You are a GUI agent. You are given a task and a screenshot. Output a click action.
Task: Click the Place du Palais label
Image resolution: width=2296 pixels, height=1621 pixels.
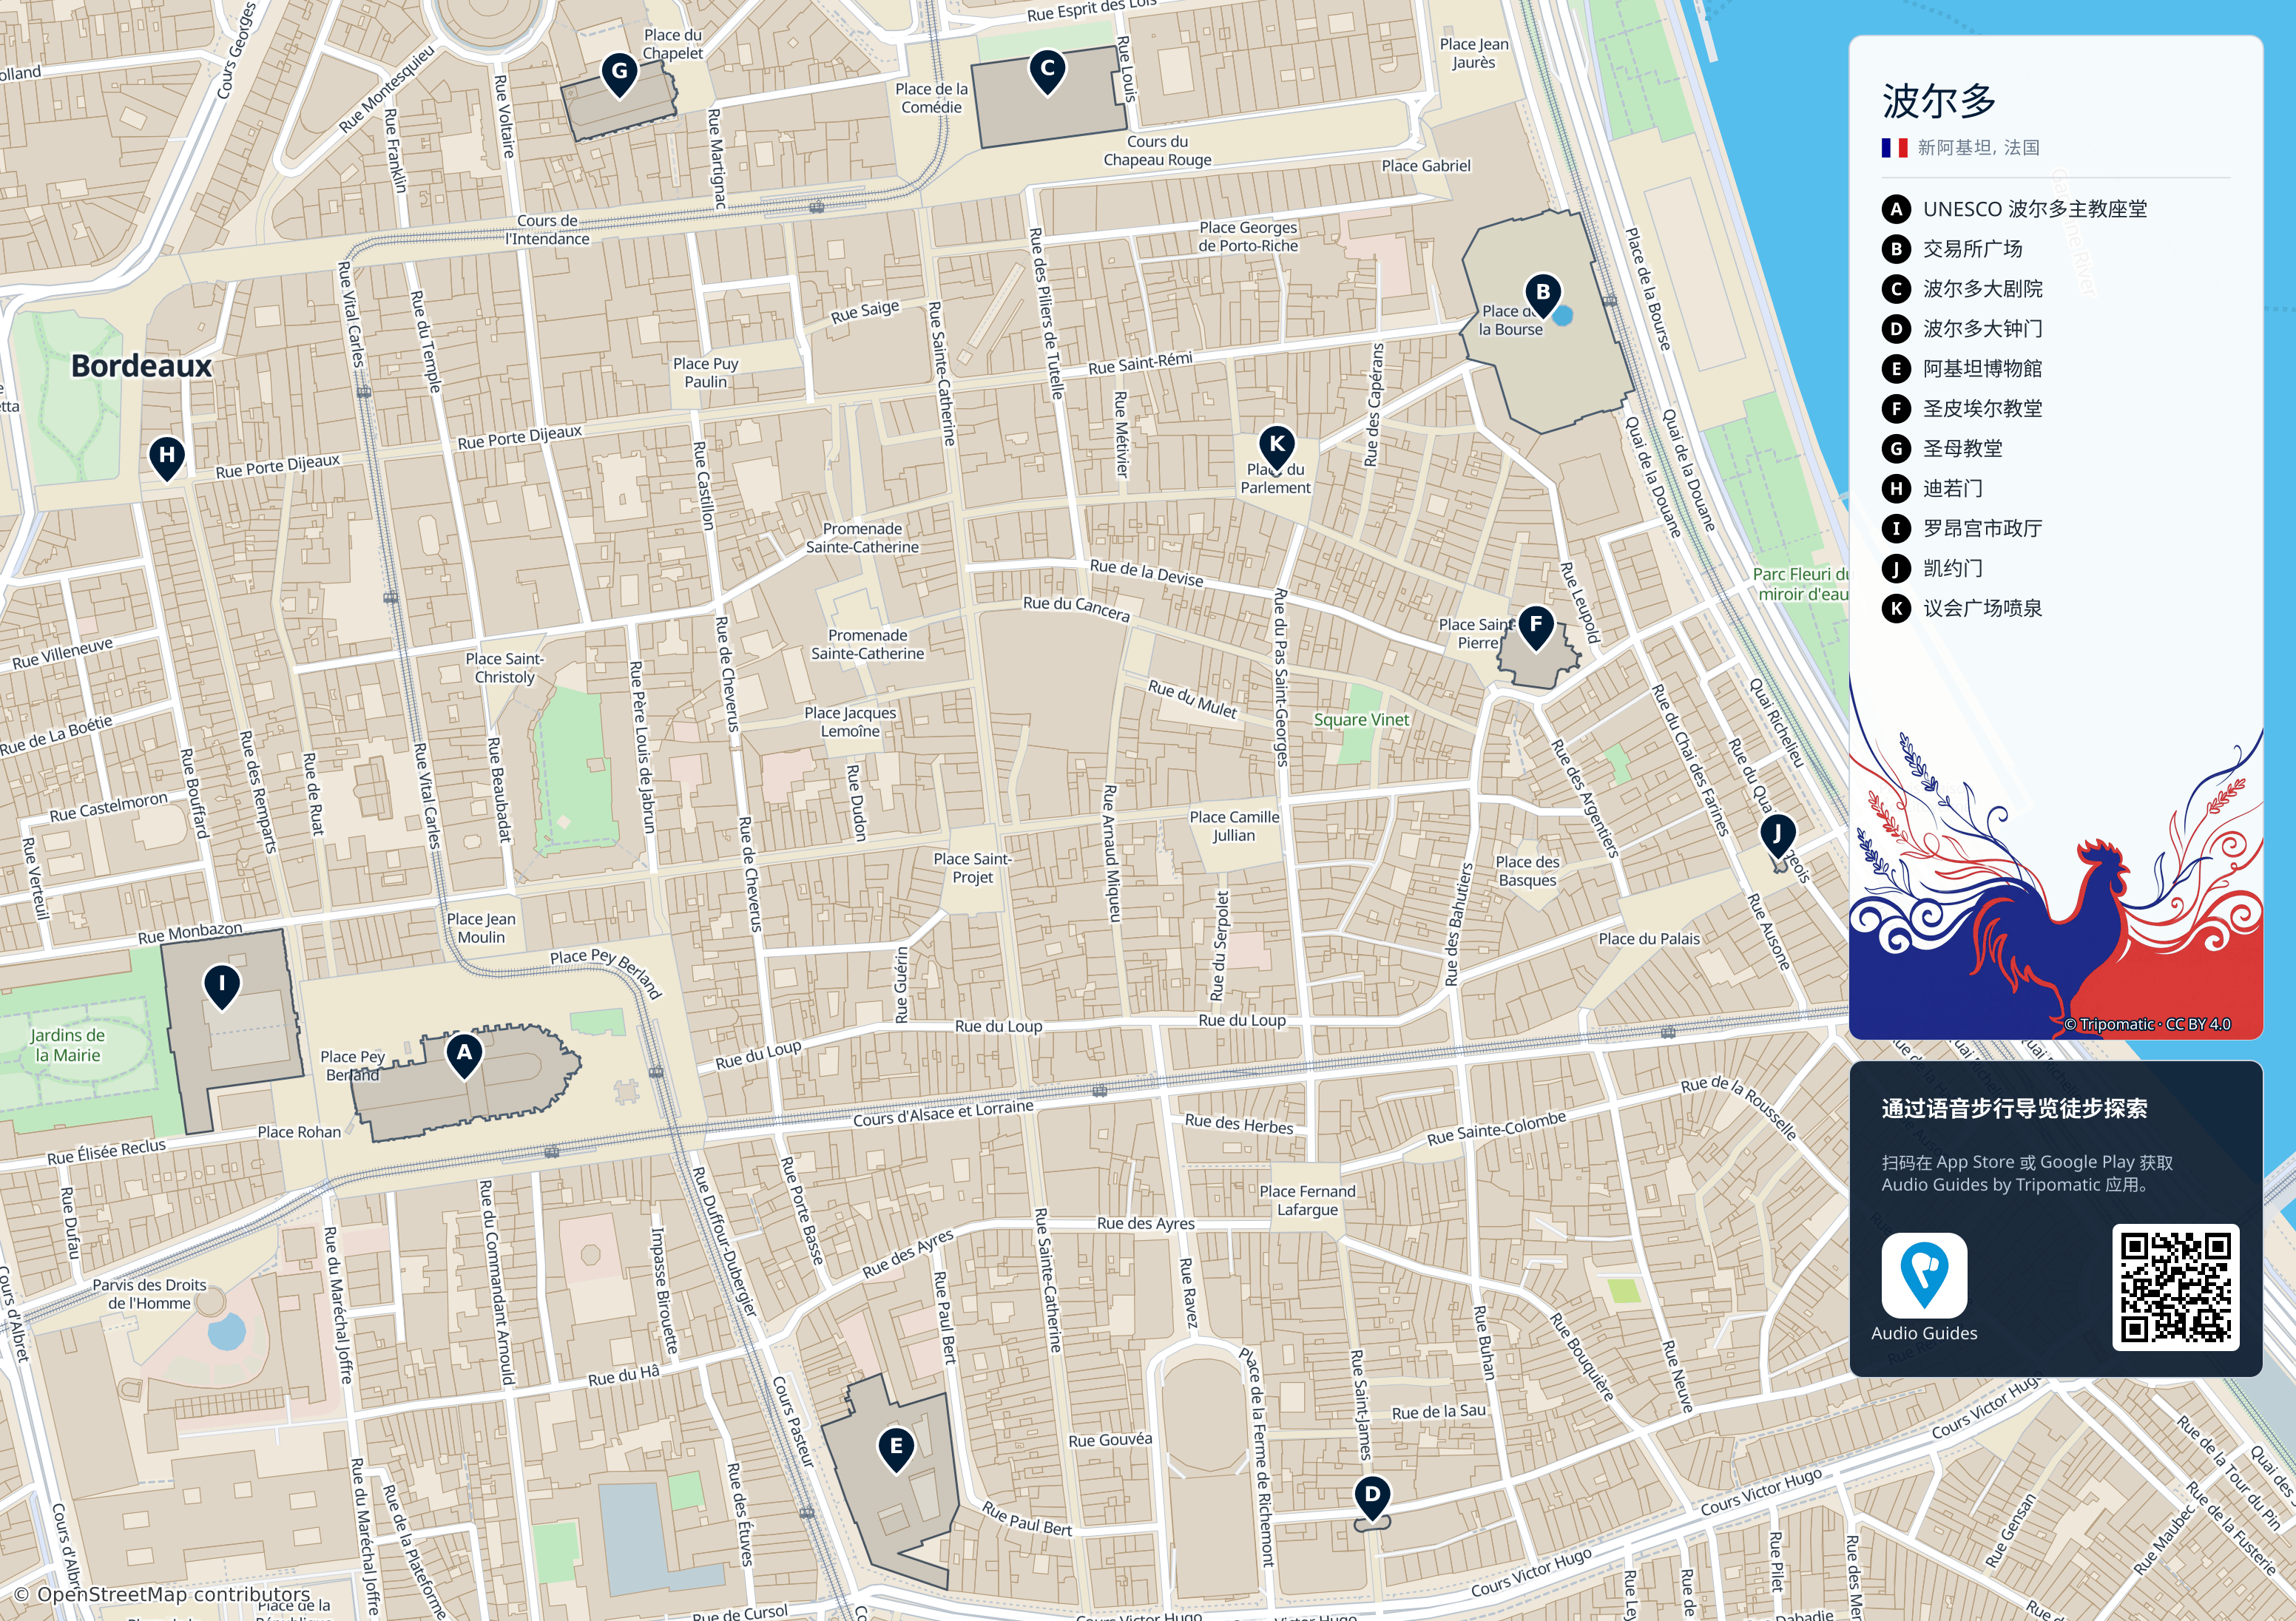[1649, 939]
